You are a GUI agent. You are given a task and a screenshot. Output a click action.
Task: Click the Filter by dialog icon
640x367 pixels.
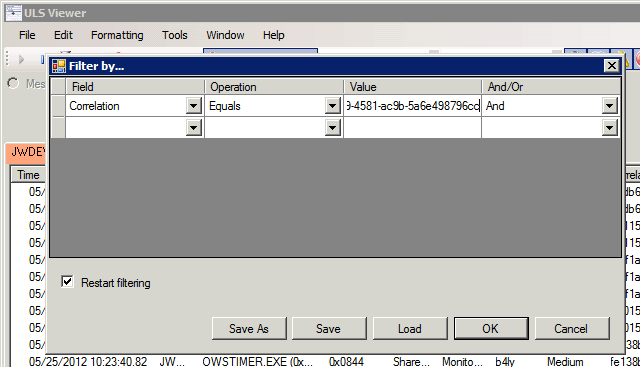pos(59,66)
